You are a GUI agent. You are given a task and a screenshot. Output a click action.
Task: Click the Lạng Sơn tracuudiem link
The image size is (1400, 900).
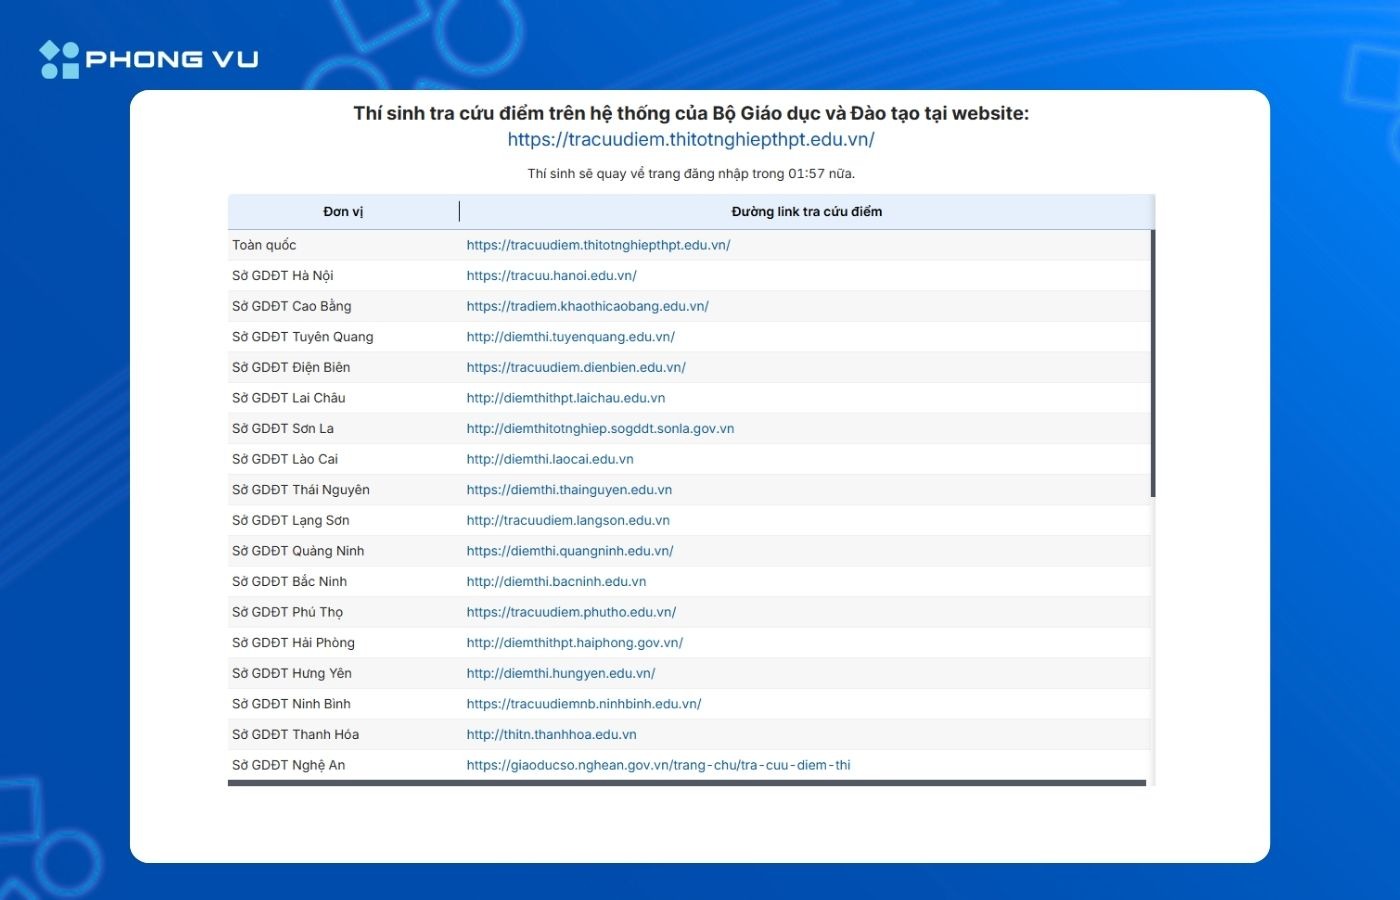click(568, 520)
